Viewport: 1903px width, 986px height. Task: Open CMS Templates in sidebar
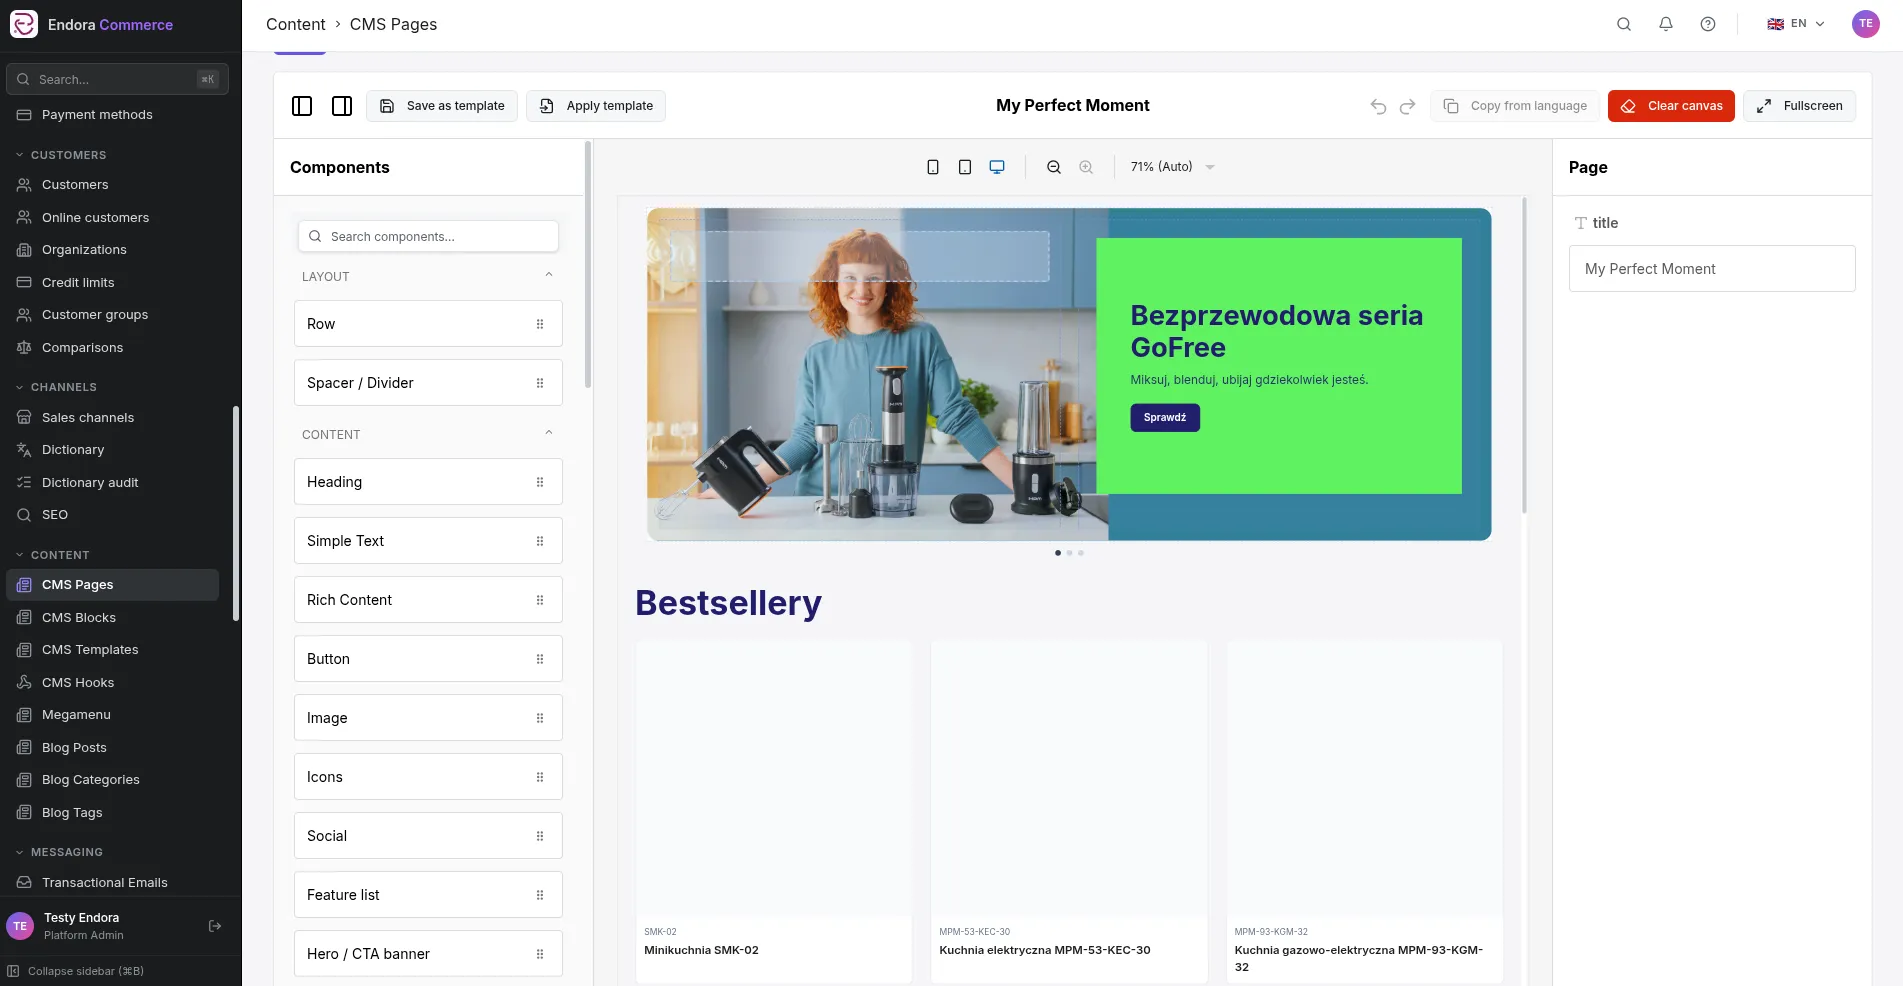pyautogui.click(x=112, y=650)
